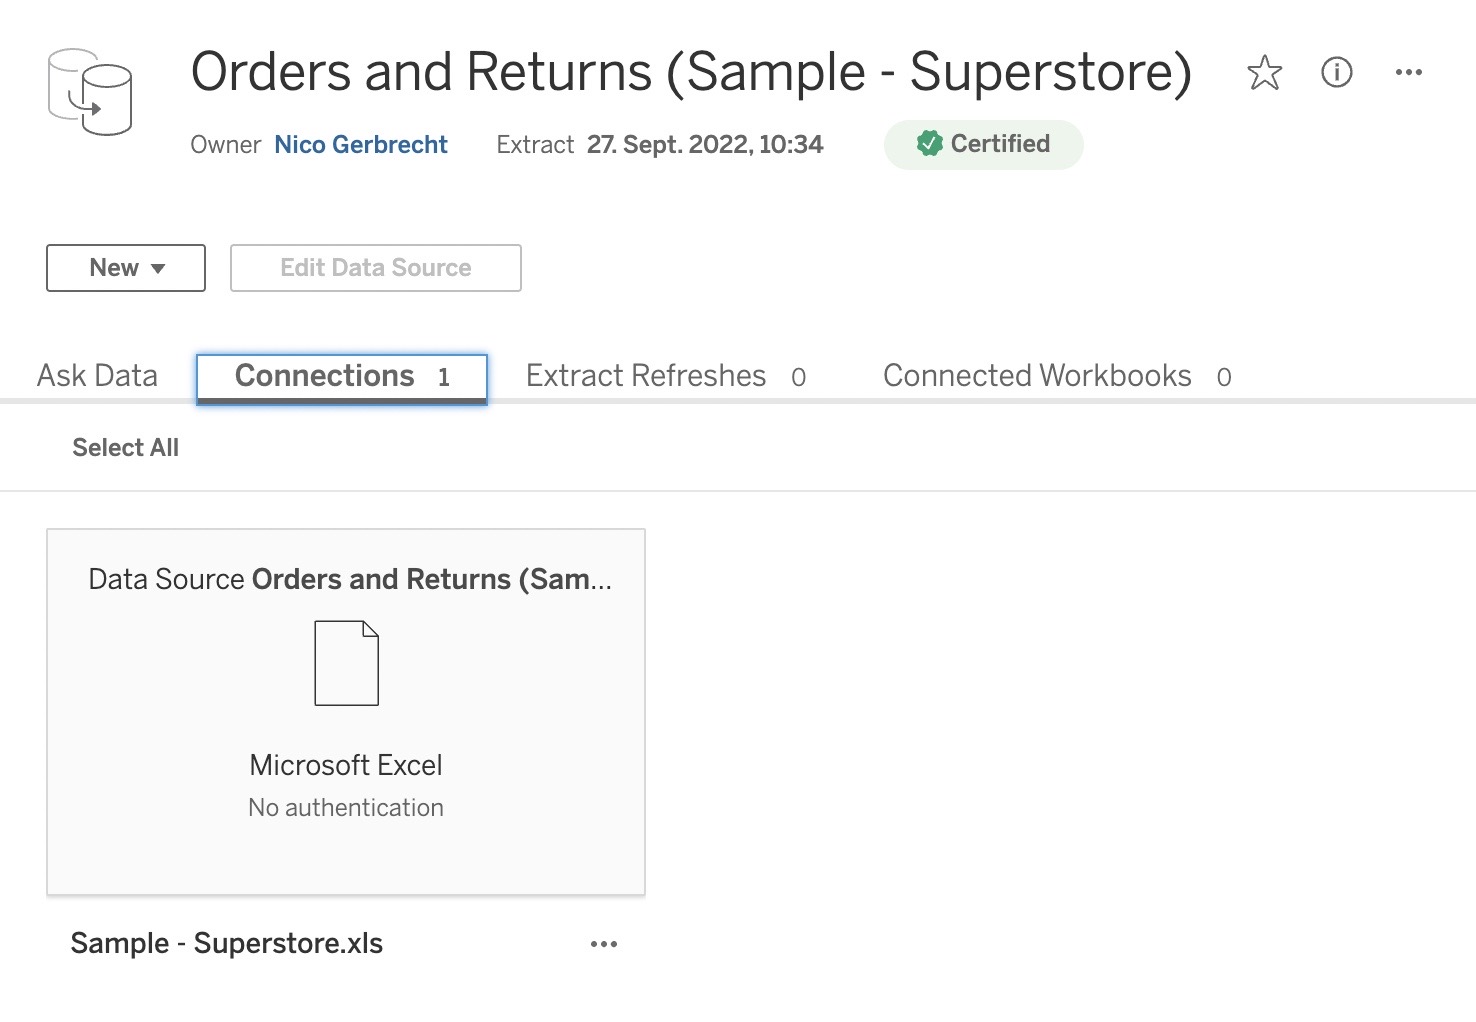
Task: Open owner Nico Gerbrecht's profile link
Action: click(x=361, y=145)
